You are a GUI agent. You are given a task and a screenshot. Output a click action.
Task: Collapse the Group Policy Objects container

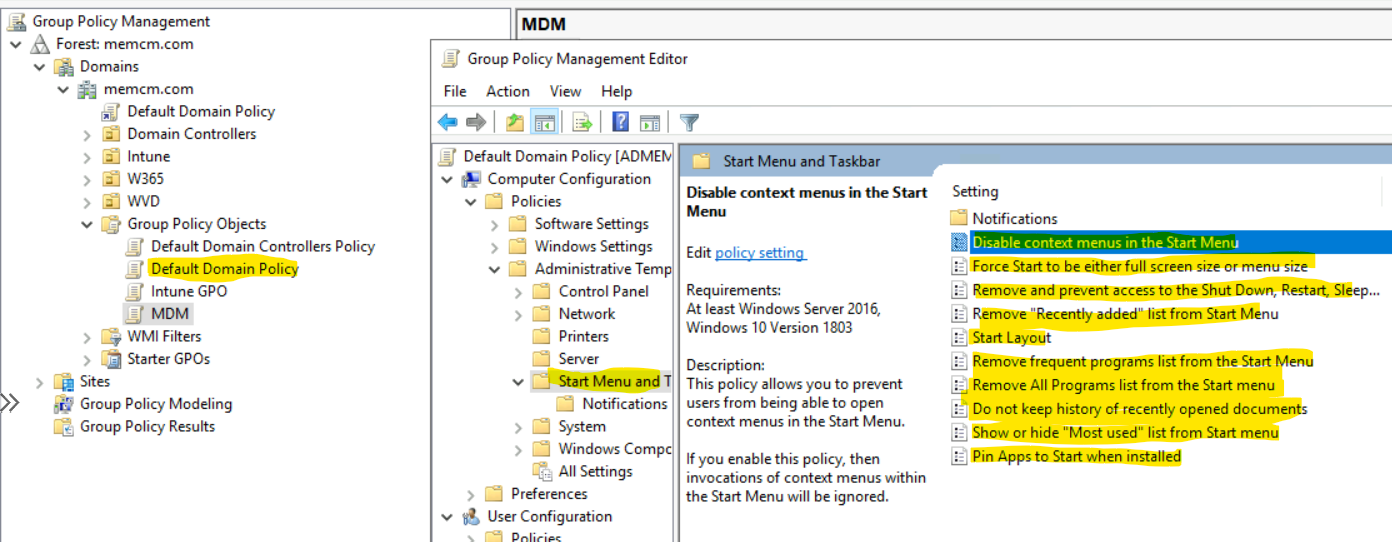coord(87,224)
